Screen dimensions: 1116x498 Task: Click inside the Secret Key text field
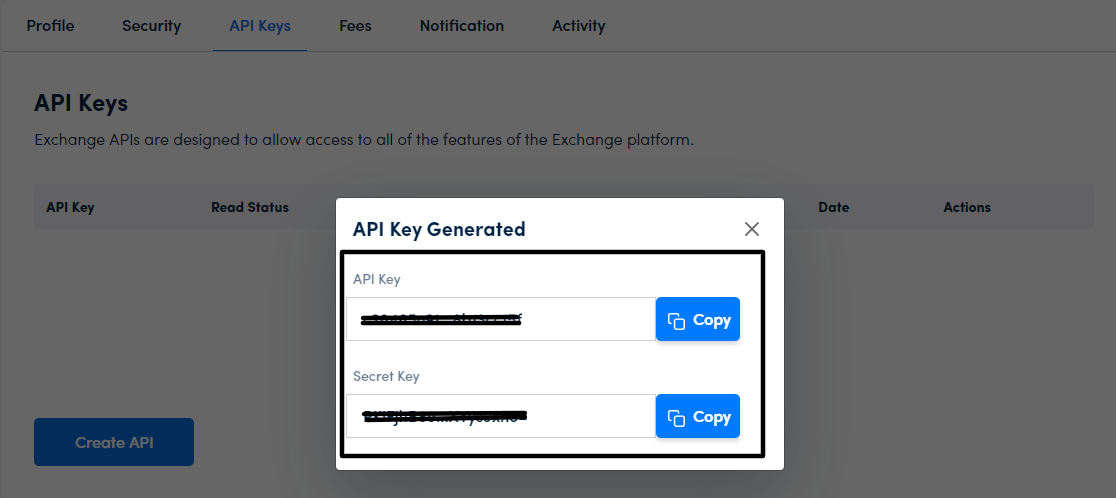[x=500, y=417]
